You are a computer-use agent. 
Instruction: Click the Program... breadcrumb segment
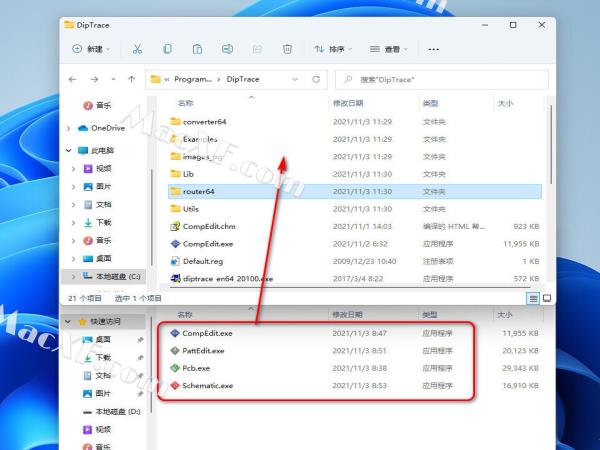[192, 79]
